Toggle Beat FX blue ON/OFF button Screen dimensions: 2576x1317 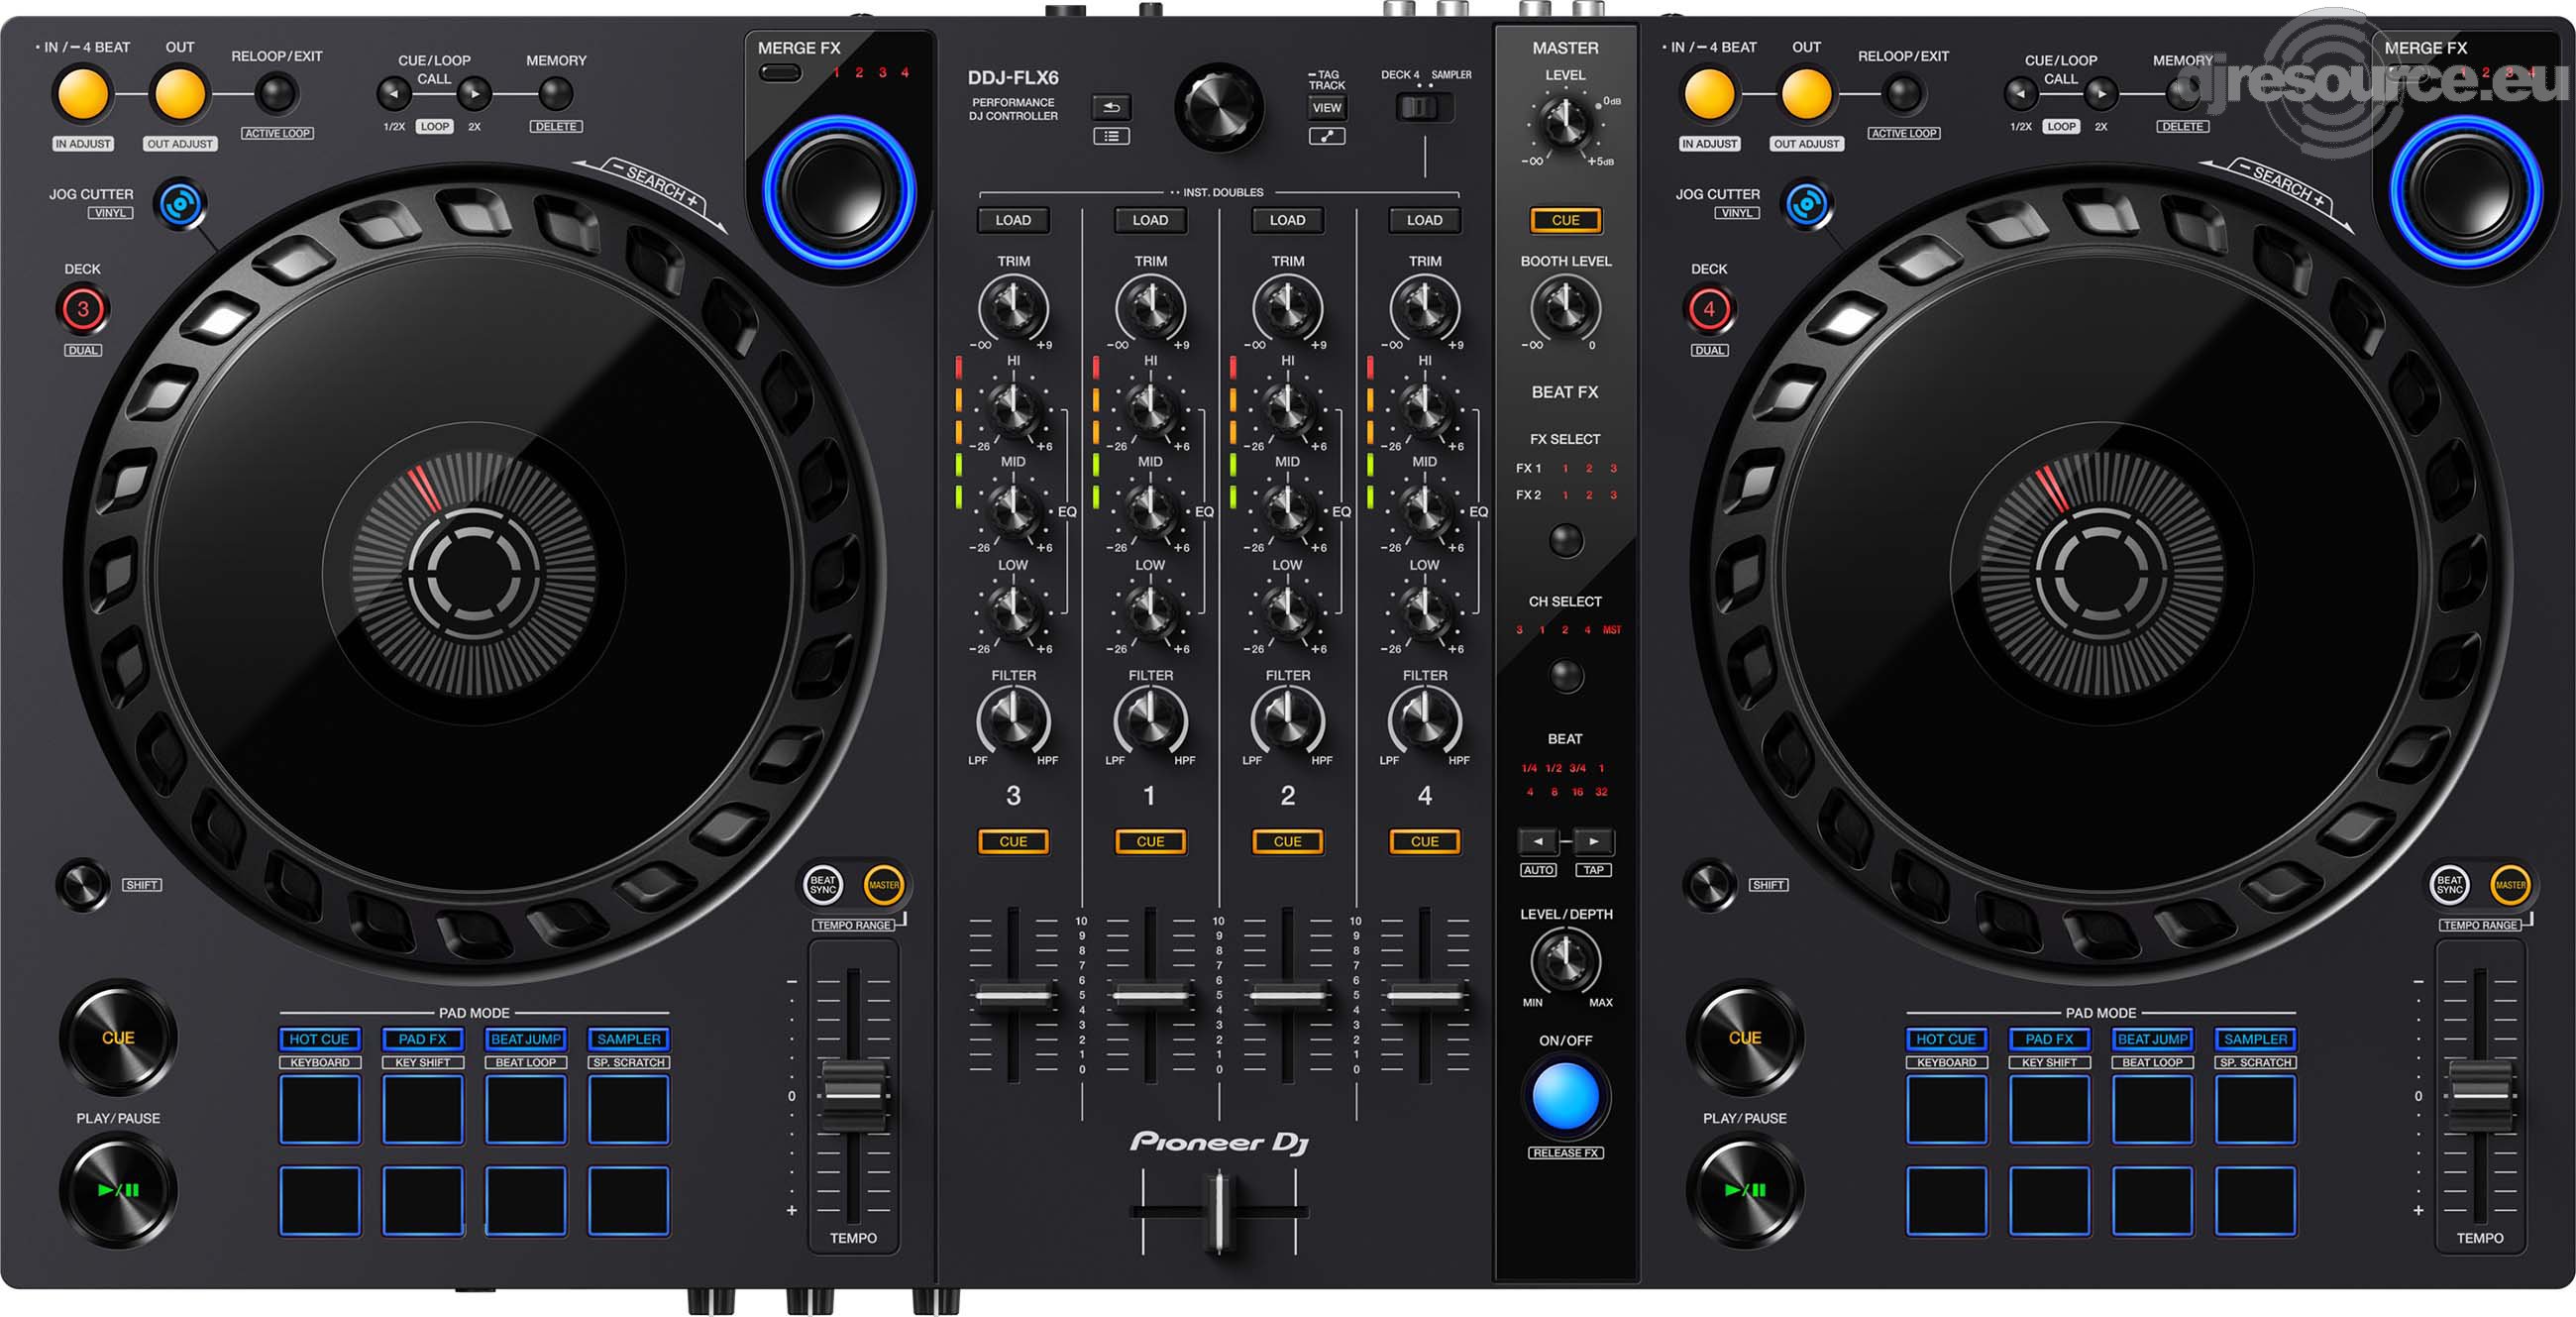[1565, 1095]
